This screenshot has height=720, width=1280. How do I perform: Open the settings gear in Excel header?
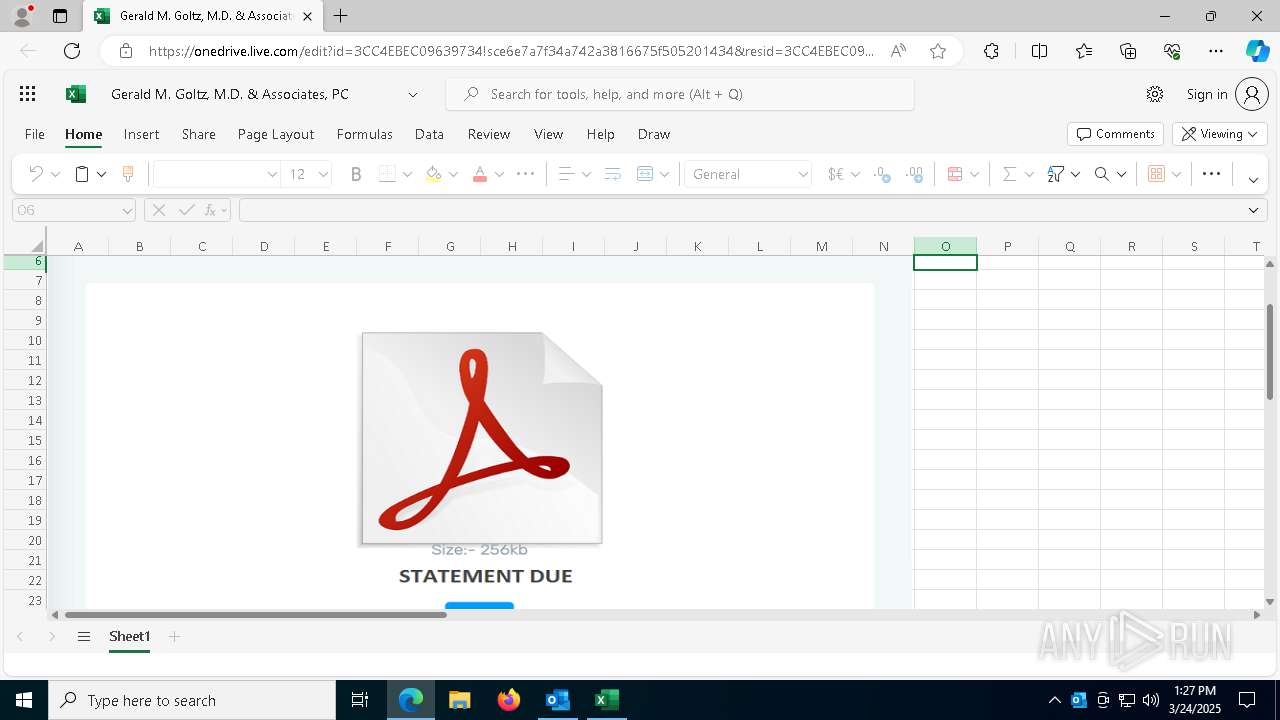[x=1155, y=94]
